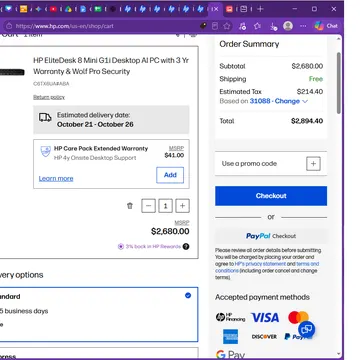Switch to the Google Docs tab
This screenshot has height=360, width=360.
[83, 9]
